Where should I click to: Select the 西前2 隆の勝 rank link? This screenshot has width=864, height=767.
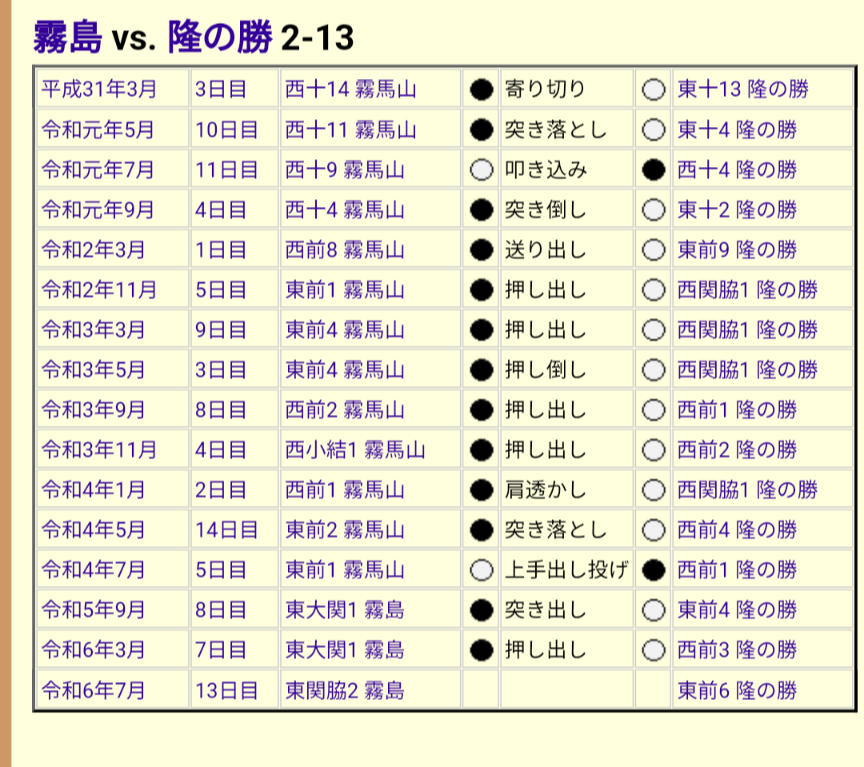(x=737, y=450)
